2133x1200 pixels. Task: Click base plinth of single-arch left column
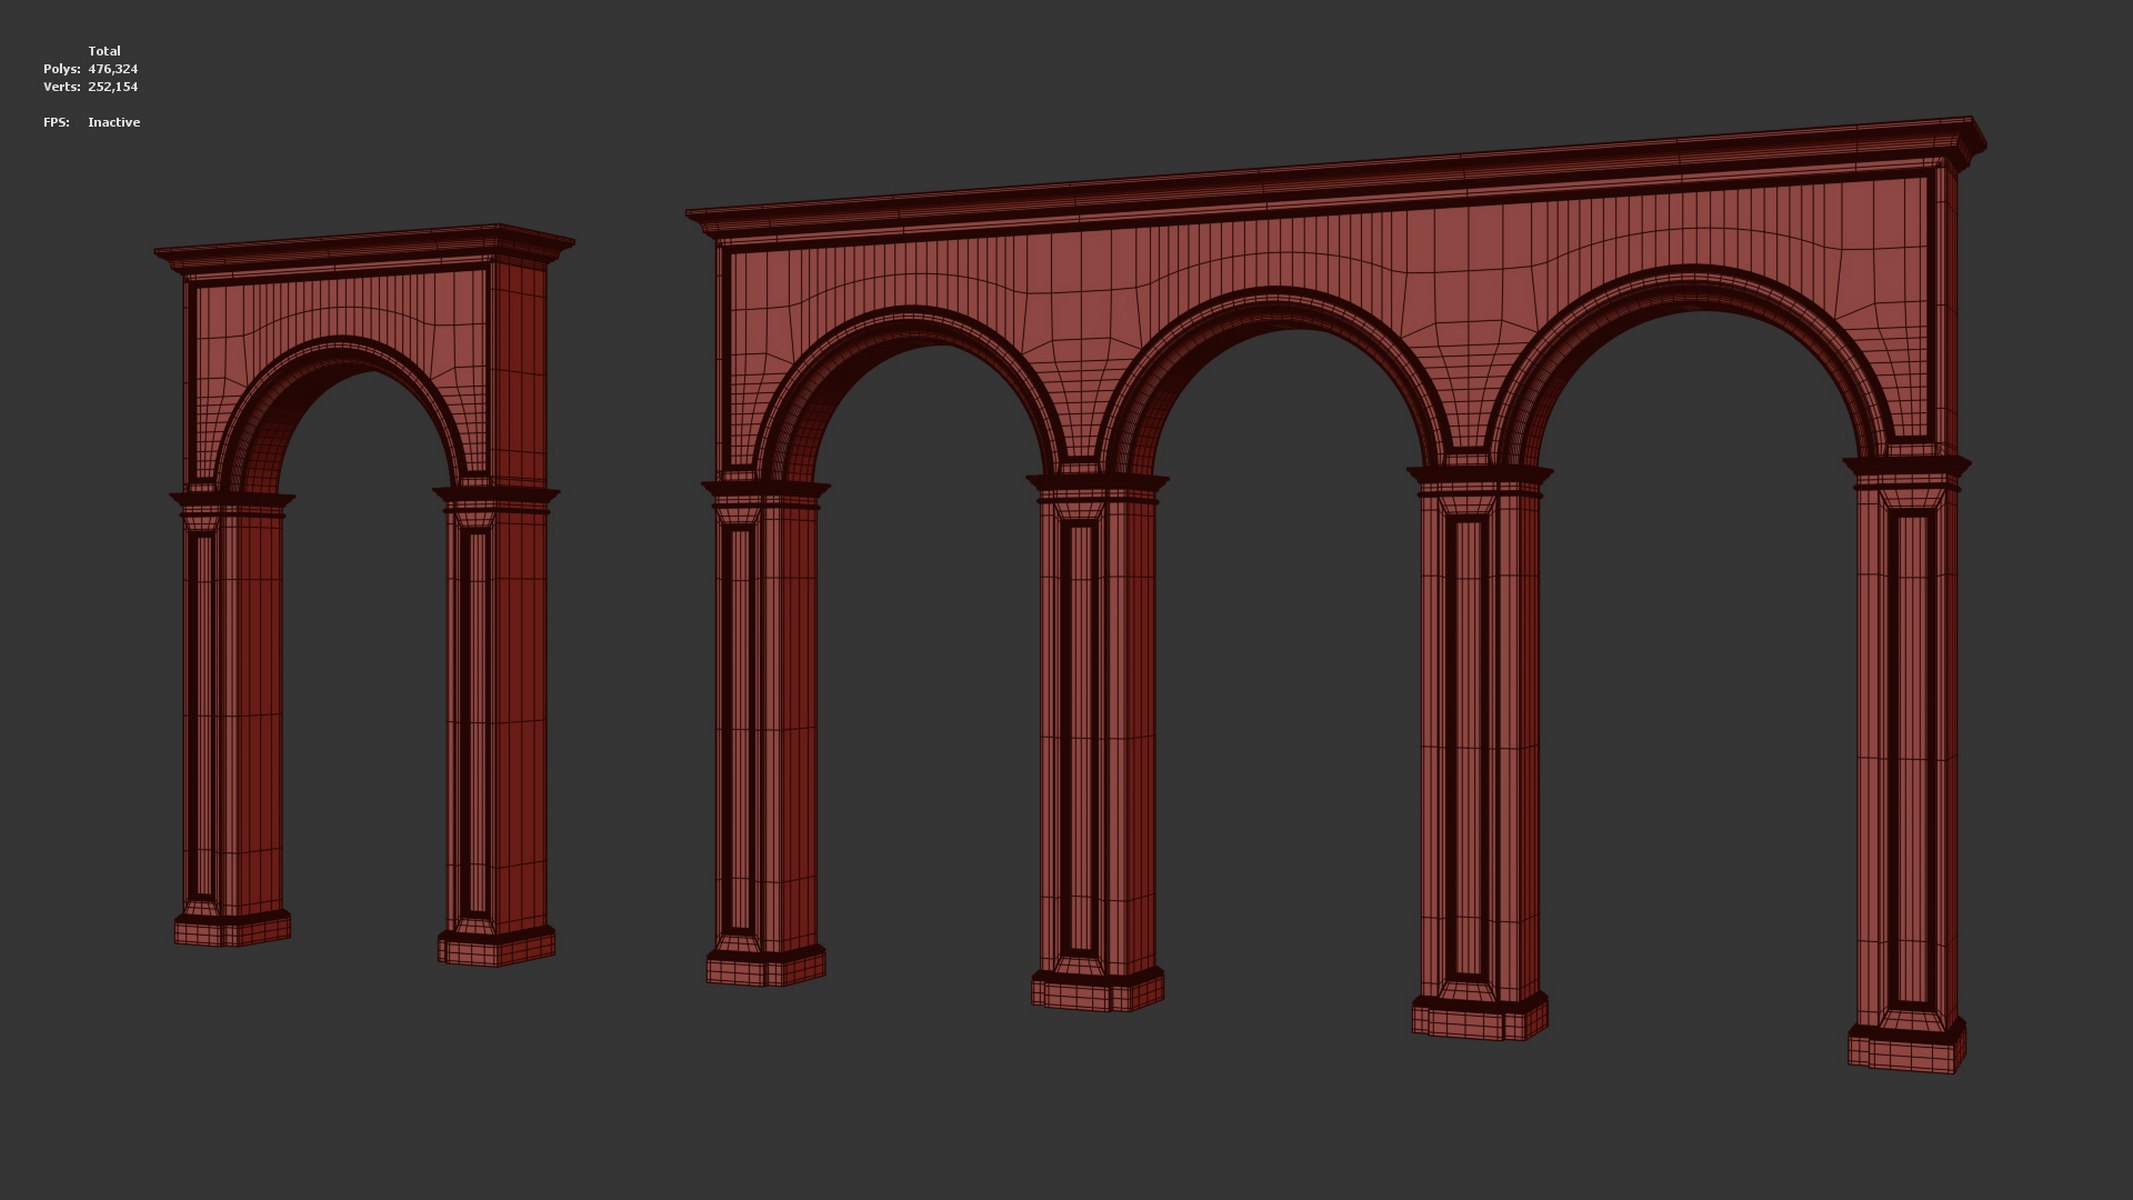pos(232,930)
